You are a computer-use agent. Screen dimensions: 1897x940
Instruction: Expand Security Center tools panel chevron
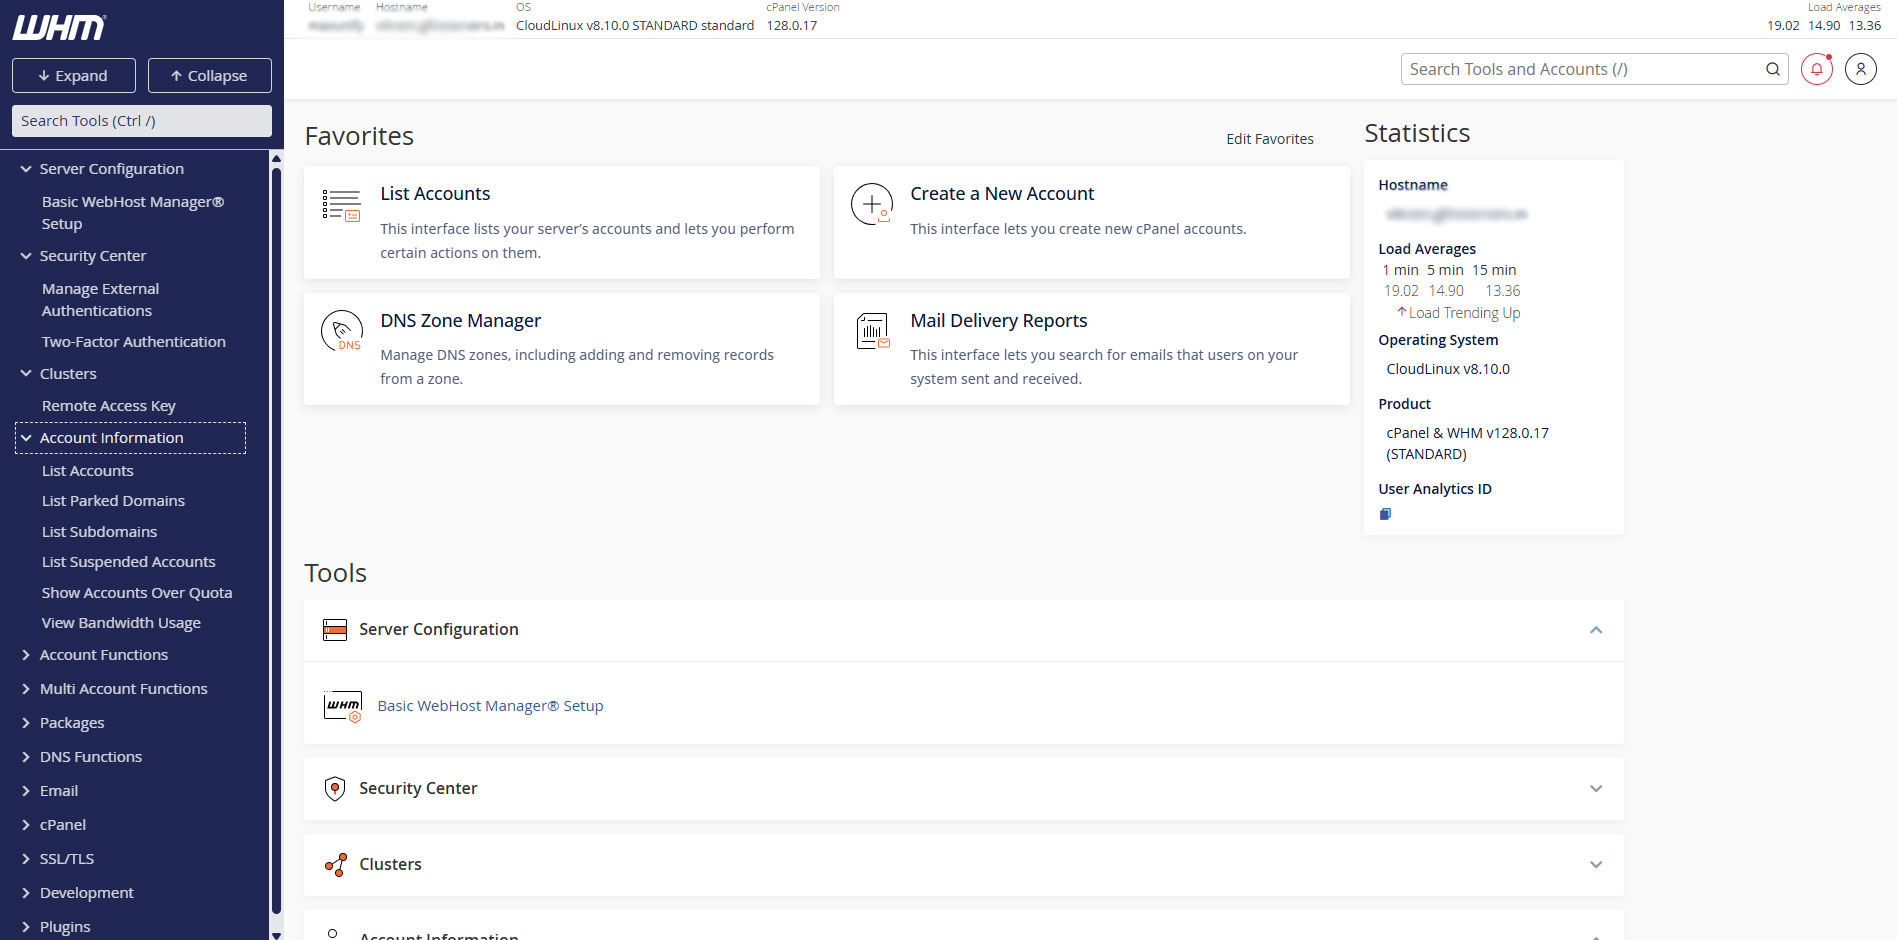(x=1596, y=789)
